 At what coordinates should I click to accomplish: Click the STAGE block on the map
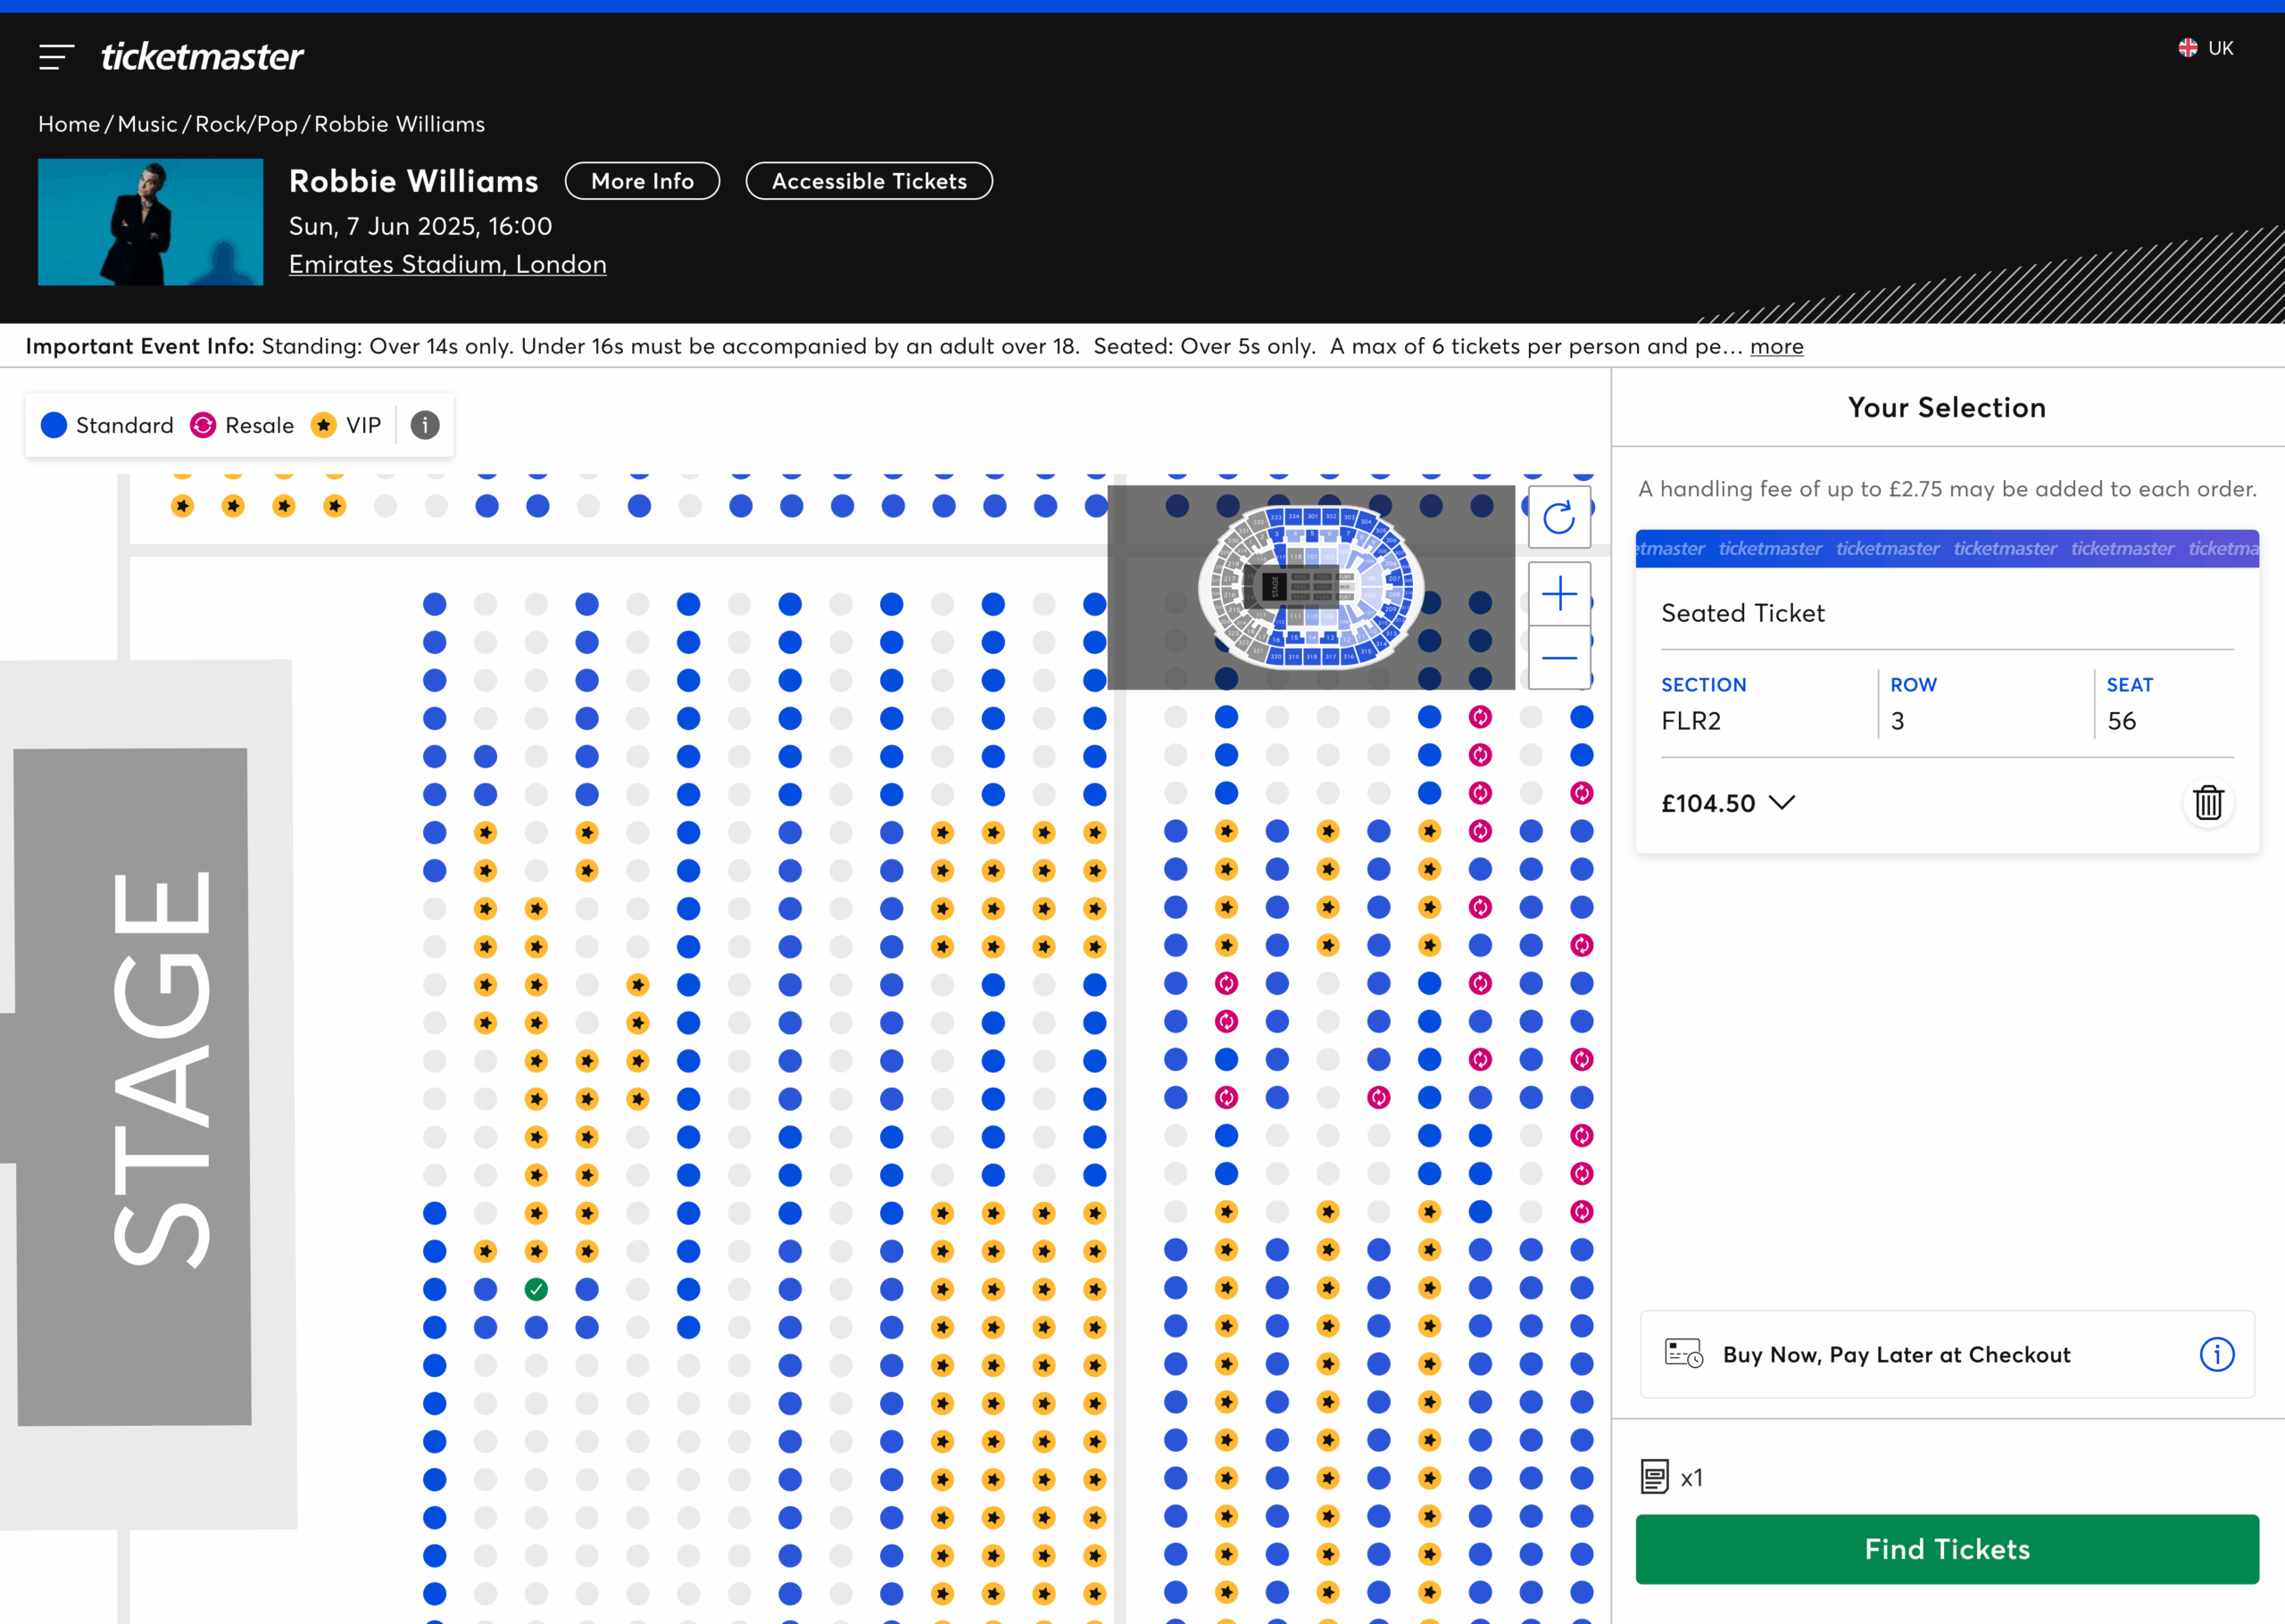(x=133, y=1087)
